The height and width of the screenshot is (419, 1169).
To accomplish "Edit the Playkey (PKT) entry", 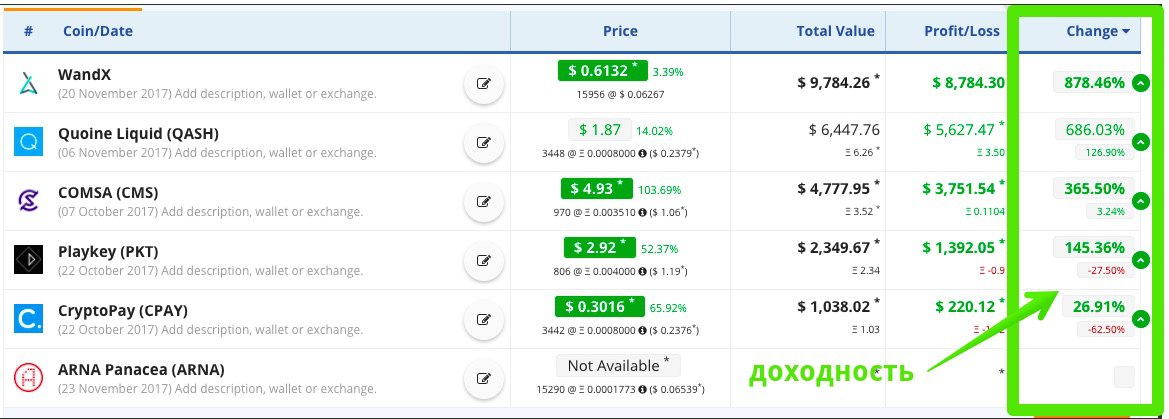I will point(484,260).
